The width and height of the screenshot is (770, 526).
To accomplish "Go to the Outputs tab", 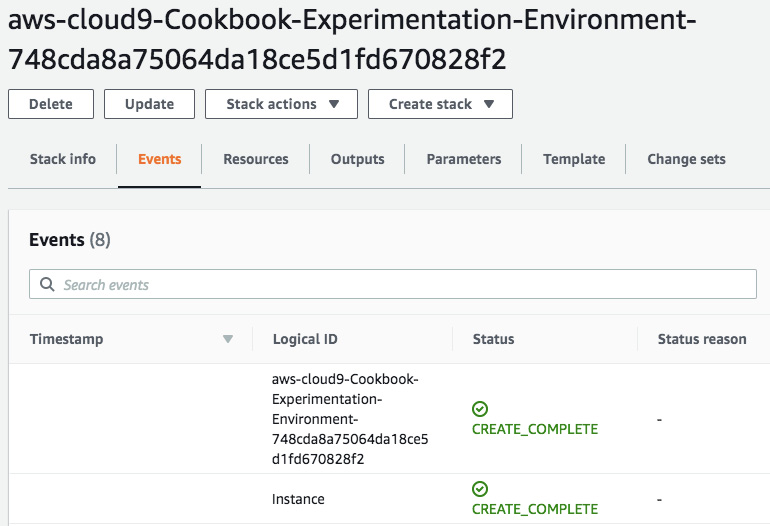I will [x=358, y=159].
